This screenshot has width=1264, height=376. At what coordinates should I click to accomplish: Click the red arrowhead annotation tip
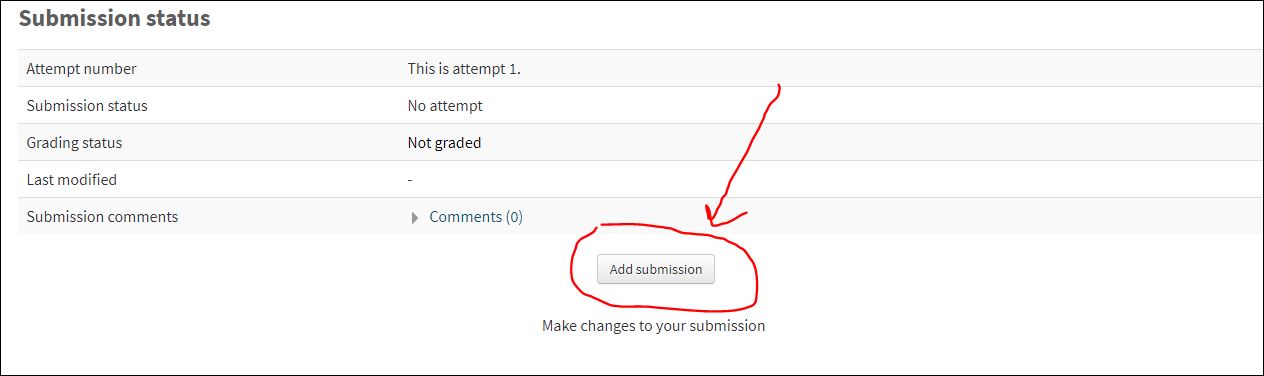click(x=713, y=224)
